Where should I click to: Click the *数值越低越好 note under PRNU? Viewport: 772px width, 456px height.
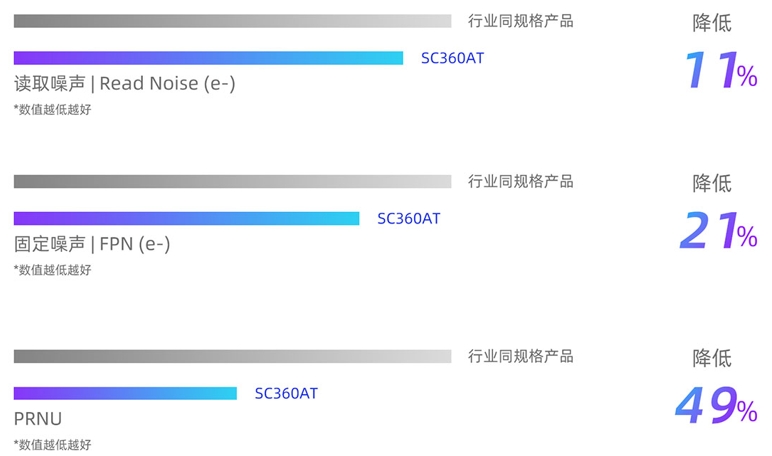coord(53,445)
